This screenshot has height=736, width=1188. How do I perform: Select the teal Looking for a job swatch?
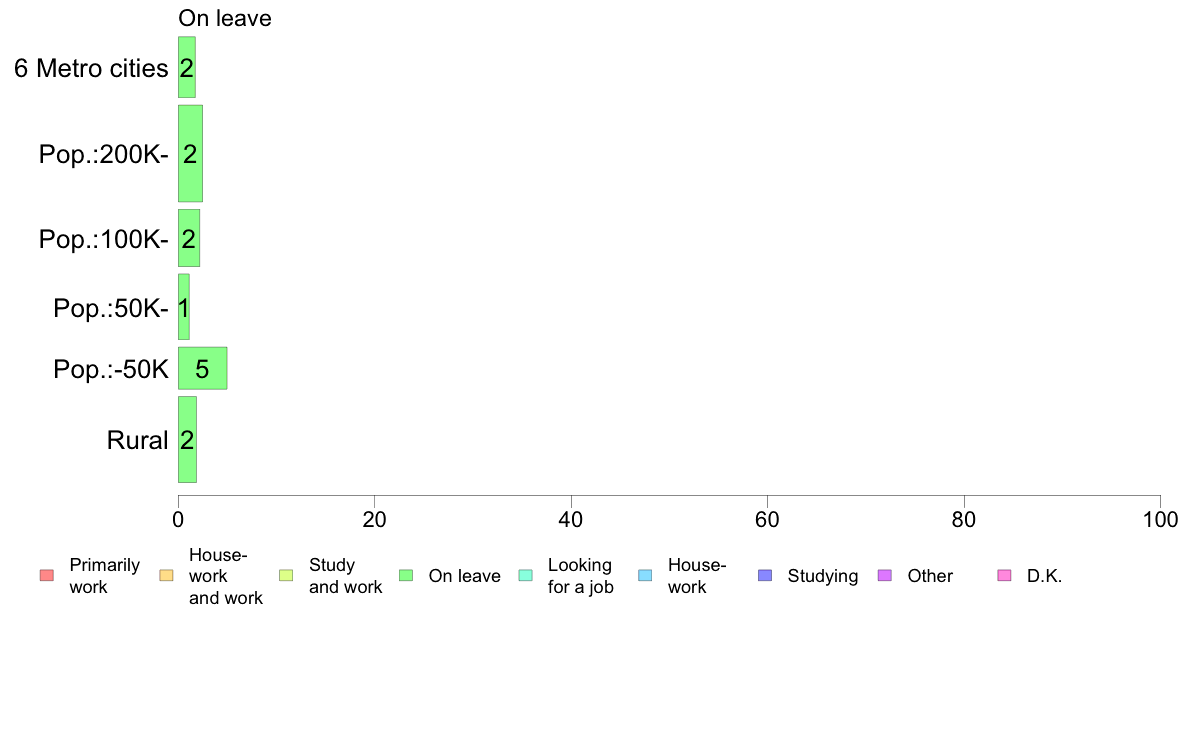point(526,575)
